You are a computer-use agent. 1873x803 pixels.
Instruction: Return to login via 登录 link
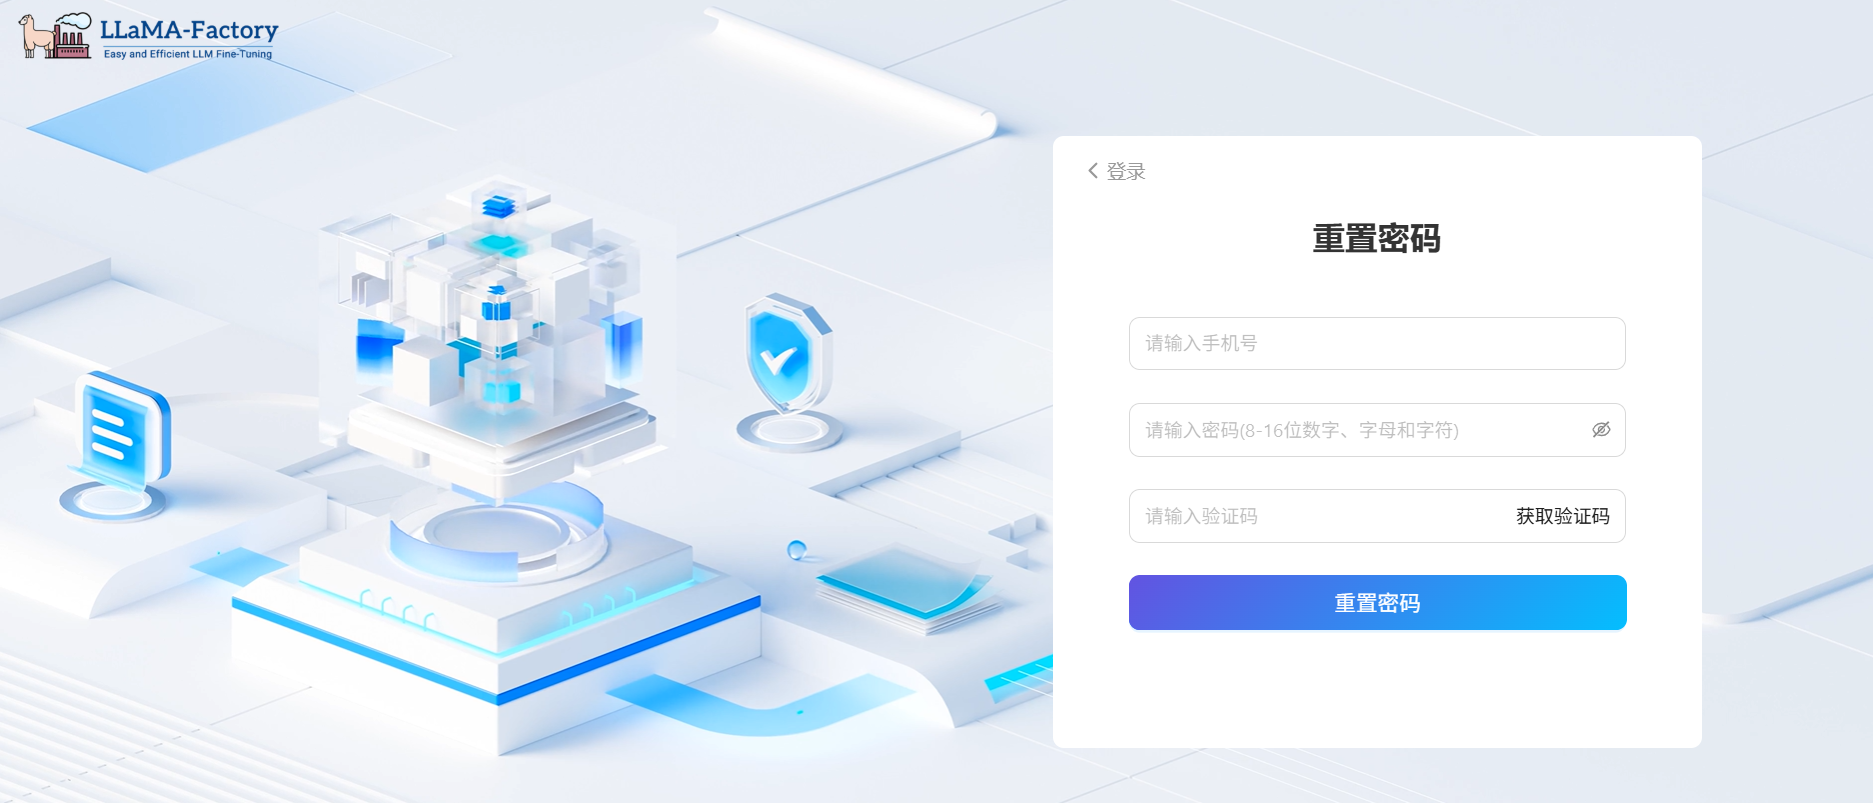(1126, 171)
